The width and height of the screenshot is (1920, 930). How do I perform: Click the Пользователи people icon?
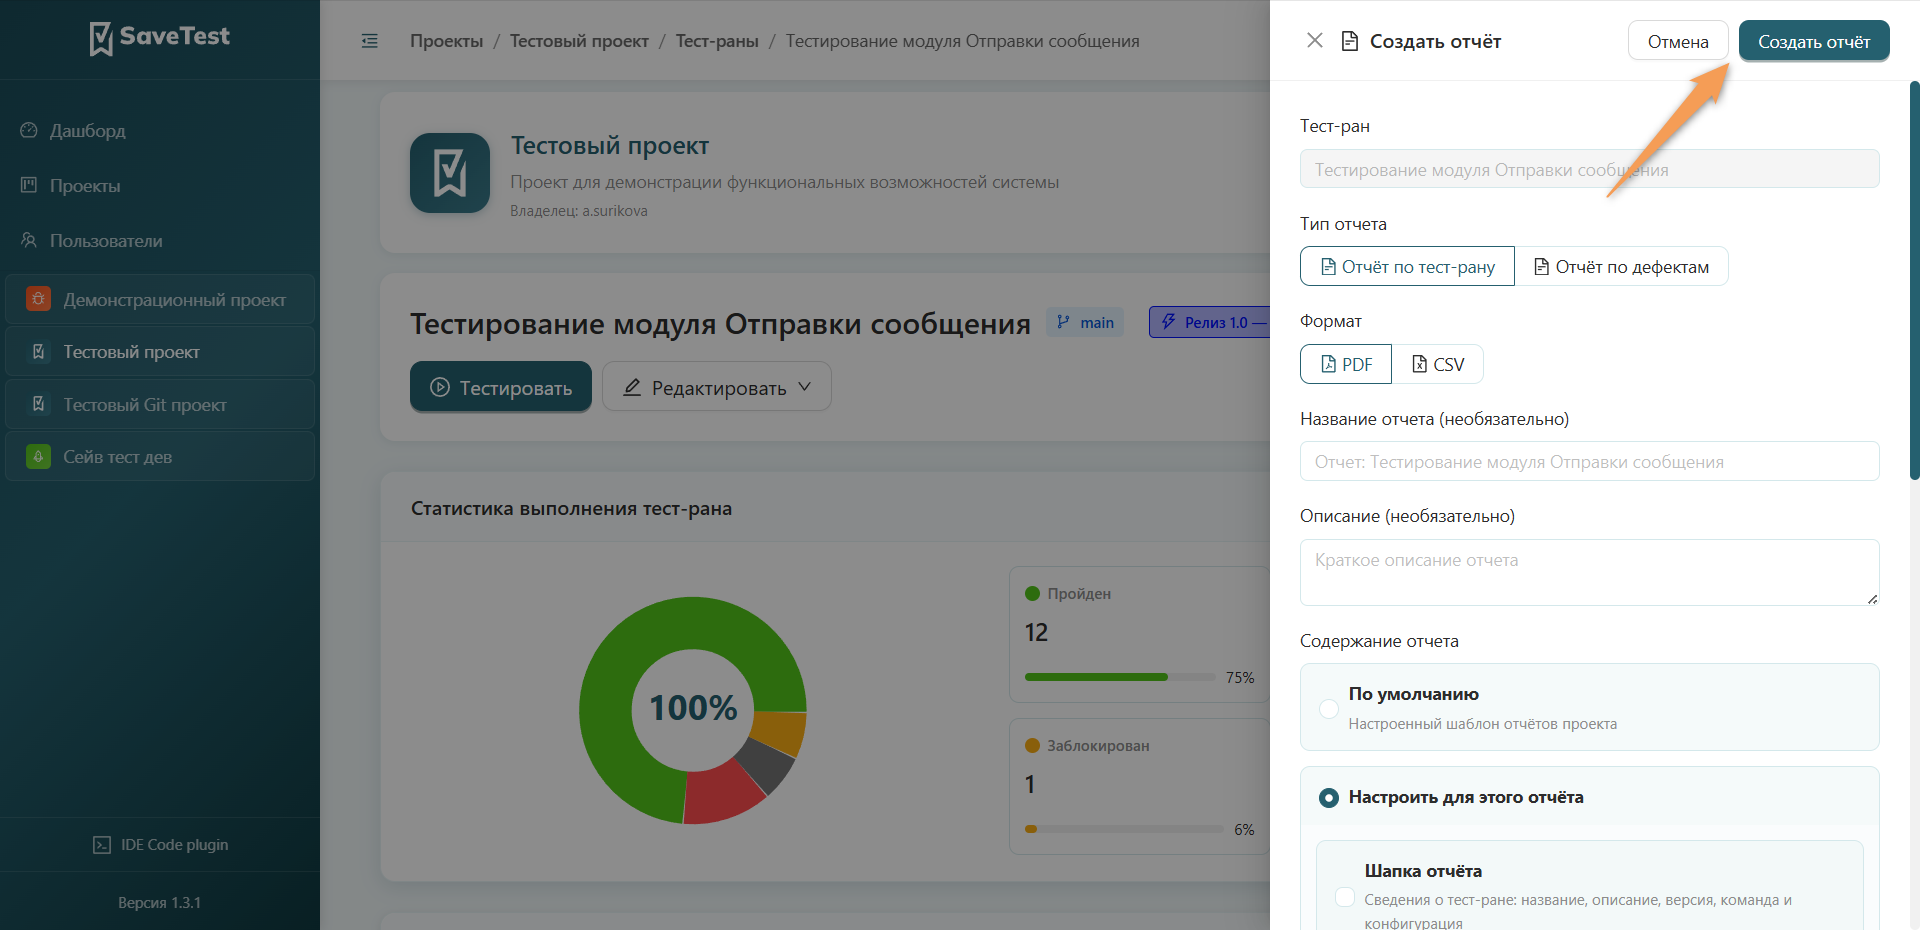[29, 240]
